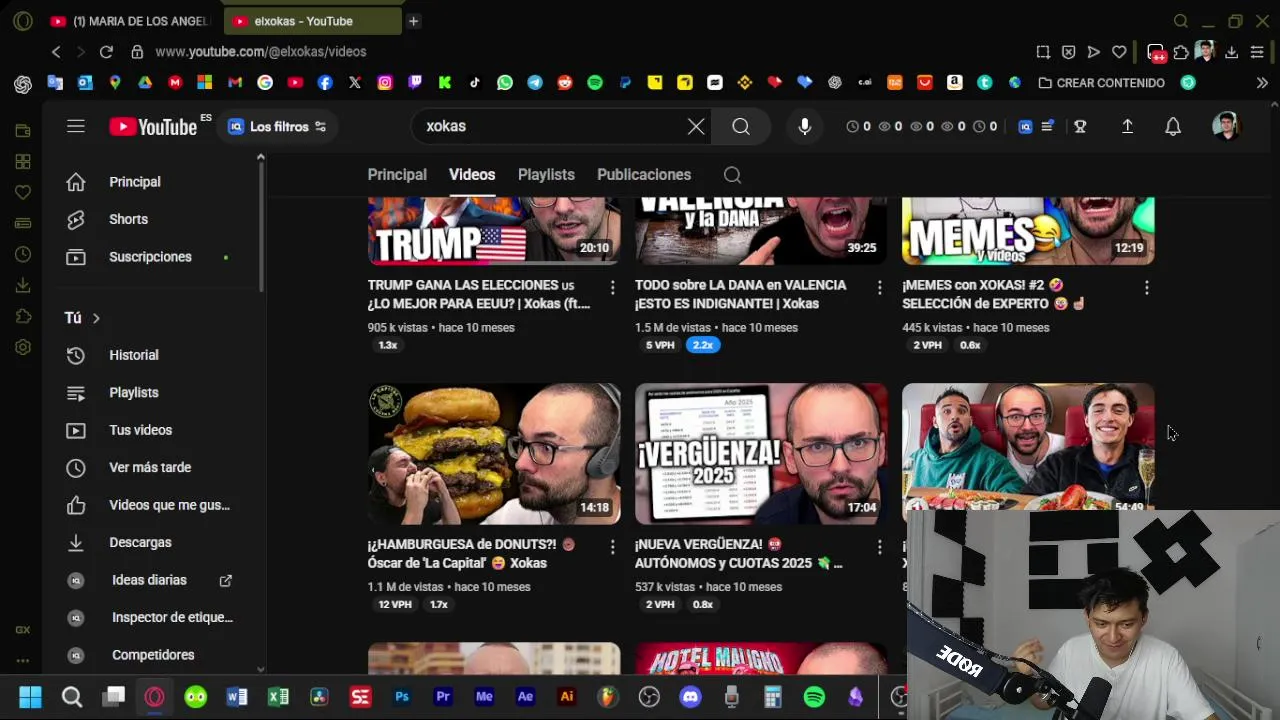
Task: Open options for HAMBURGUESA DE DONUTS video
Action: 612,547
